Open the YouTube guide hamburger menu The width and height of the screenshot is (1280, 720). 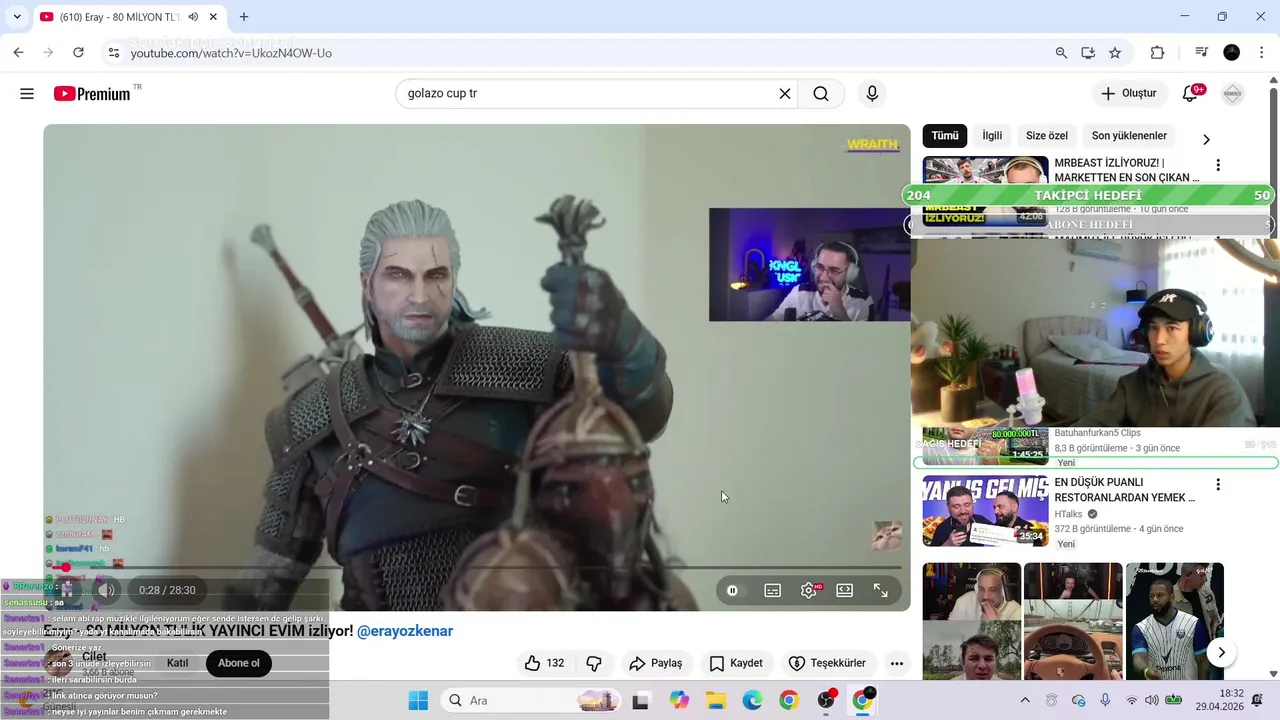click(27, 94)
